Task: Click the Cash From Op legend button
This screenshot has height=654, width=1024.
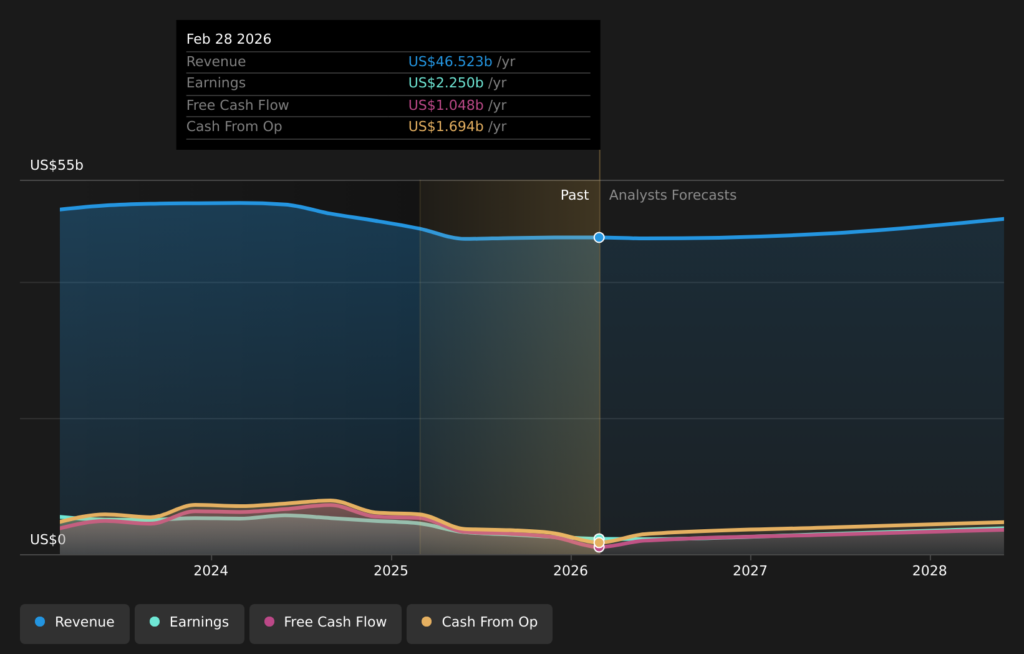Action: click(479, 623)
